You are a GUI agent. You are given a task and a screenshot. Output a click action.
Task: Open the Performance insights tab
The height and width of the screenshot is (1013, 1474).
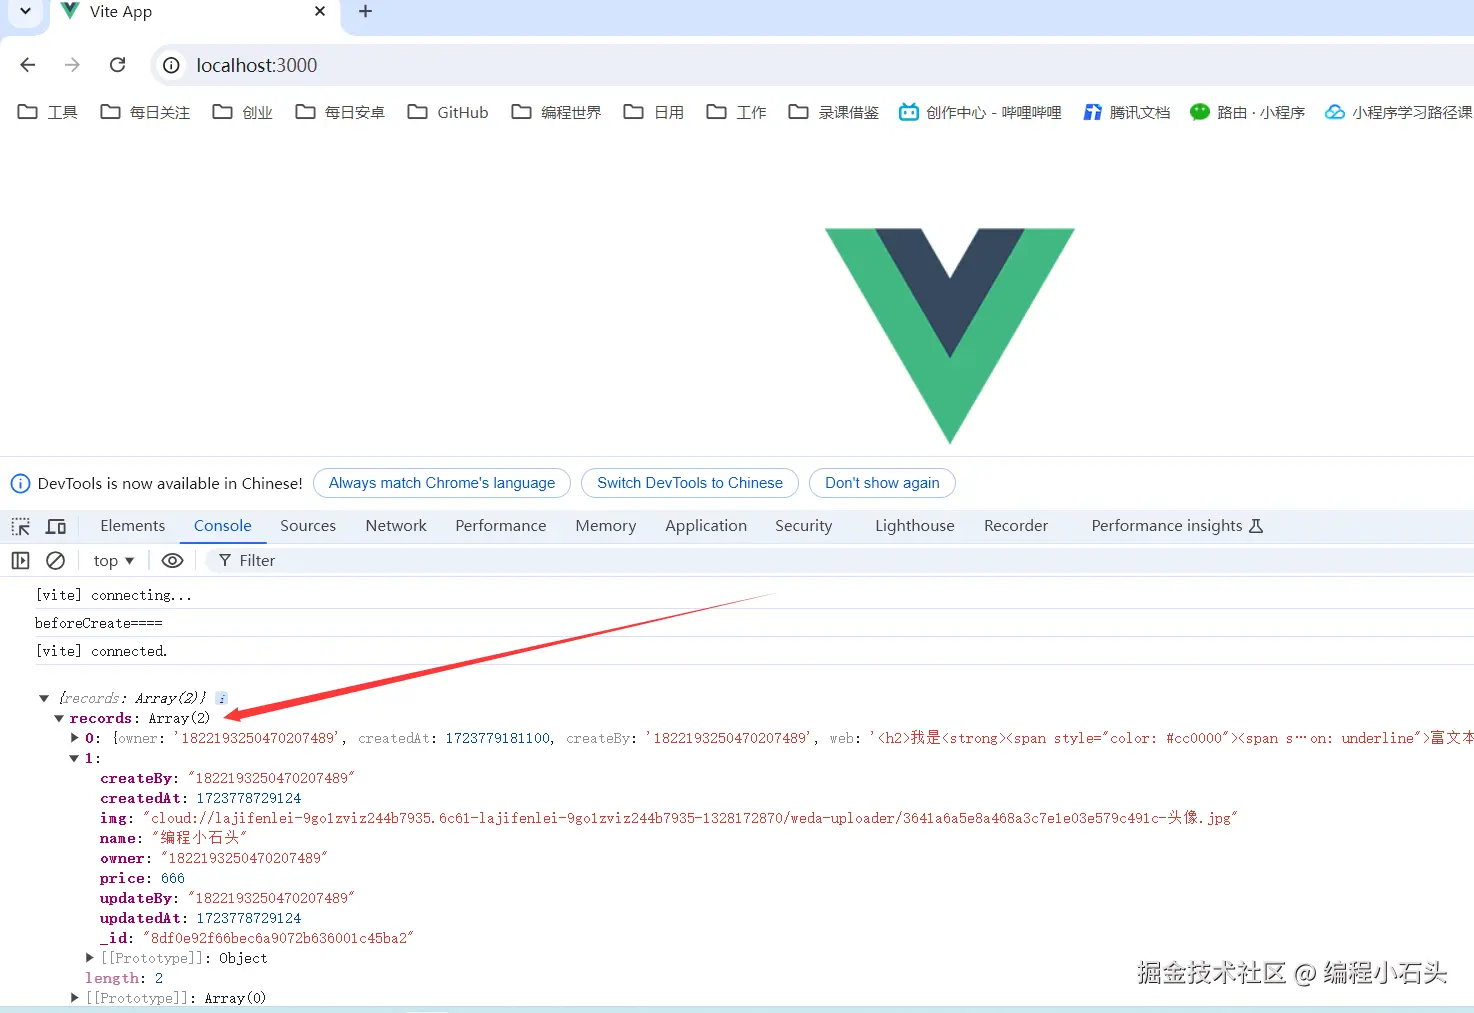(1177, 526)
